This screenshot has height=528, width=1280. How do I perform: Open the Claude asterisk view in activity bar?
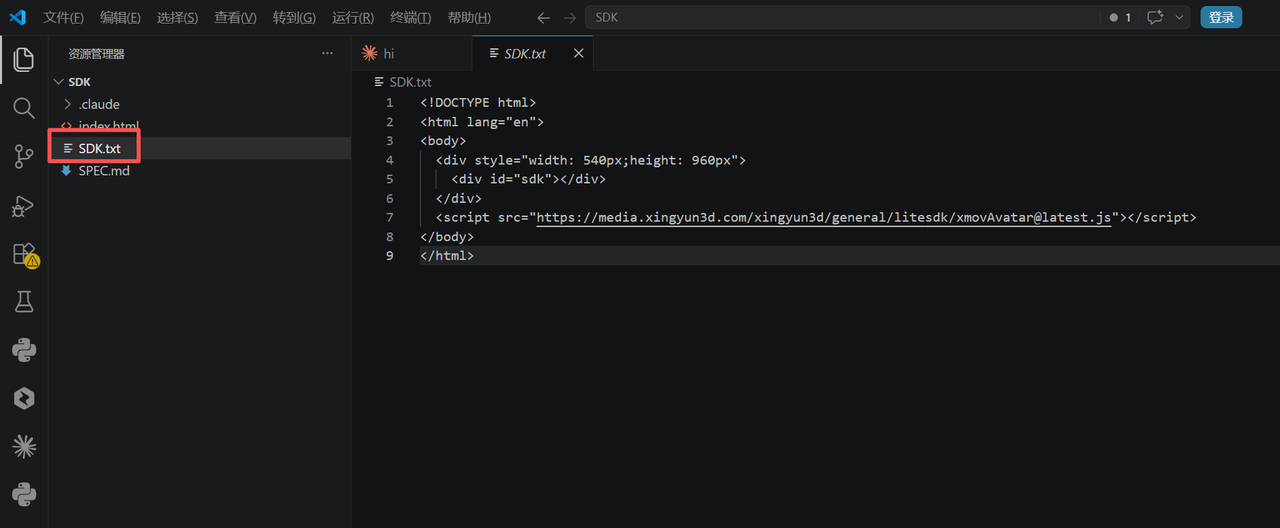(x=24, y=447)
